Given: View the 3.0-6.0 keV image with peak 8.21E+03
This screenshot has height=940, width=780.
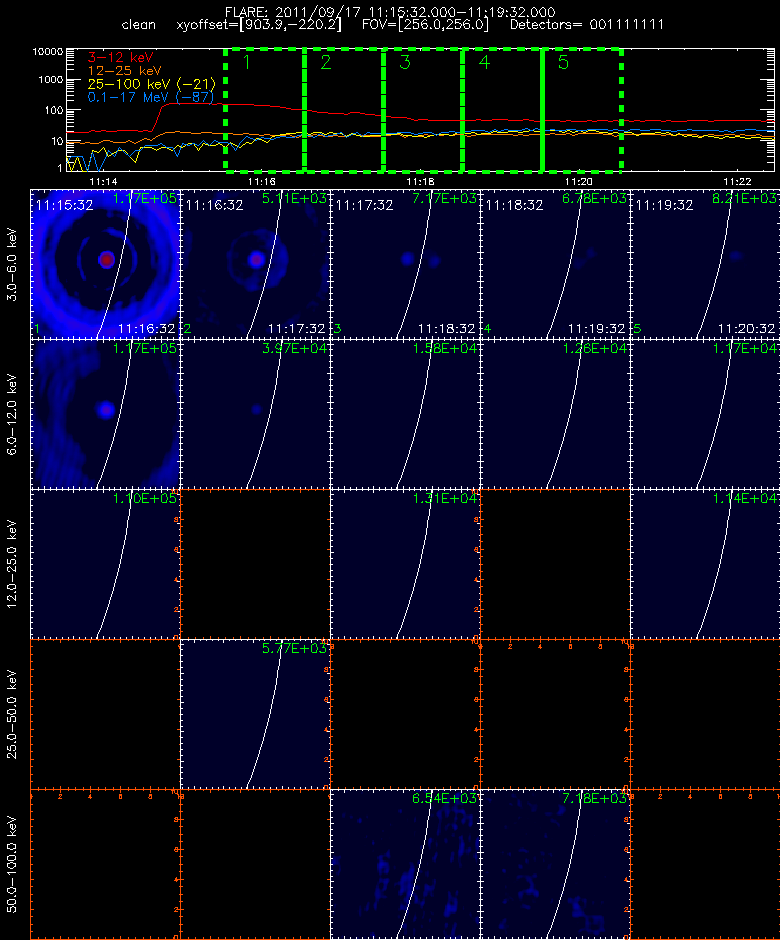Looking at the screenshot, I should tap(705, 264).
